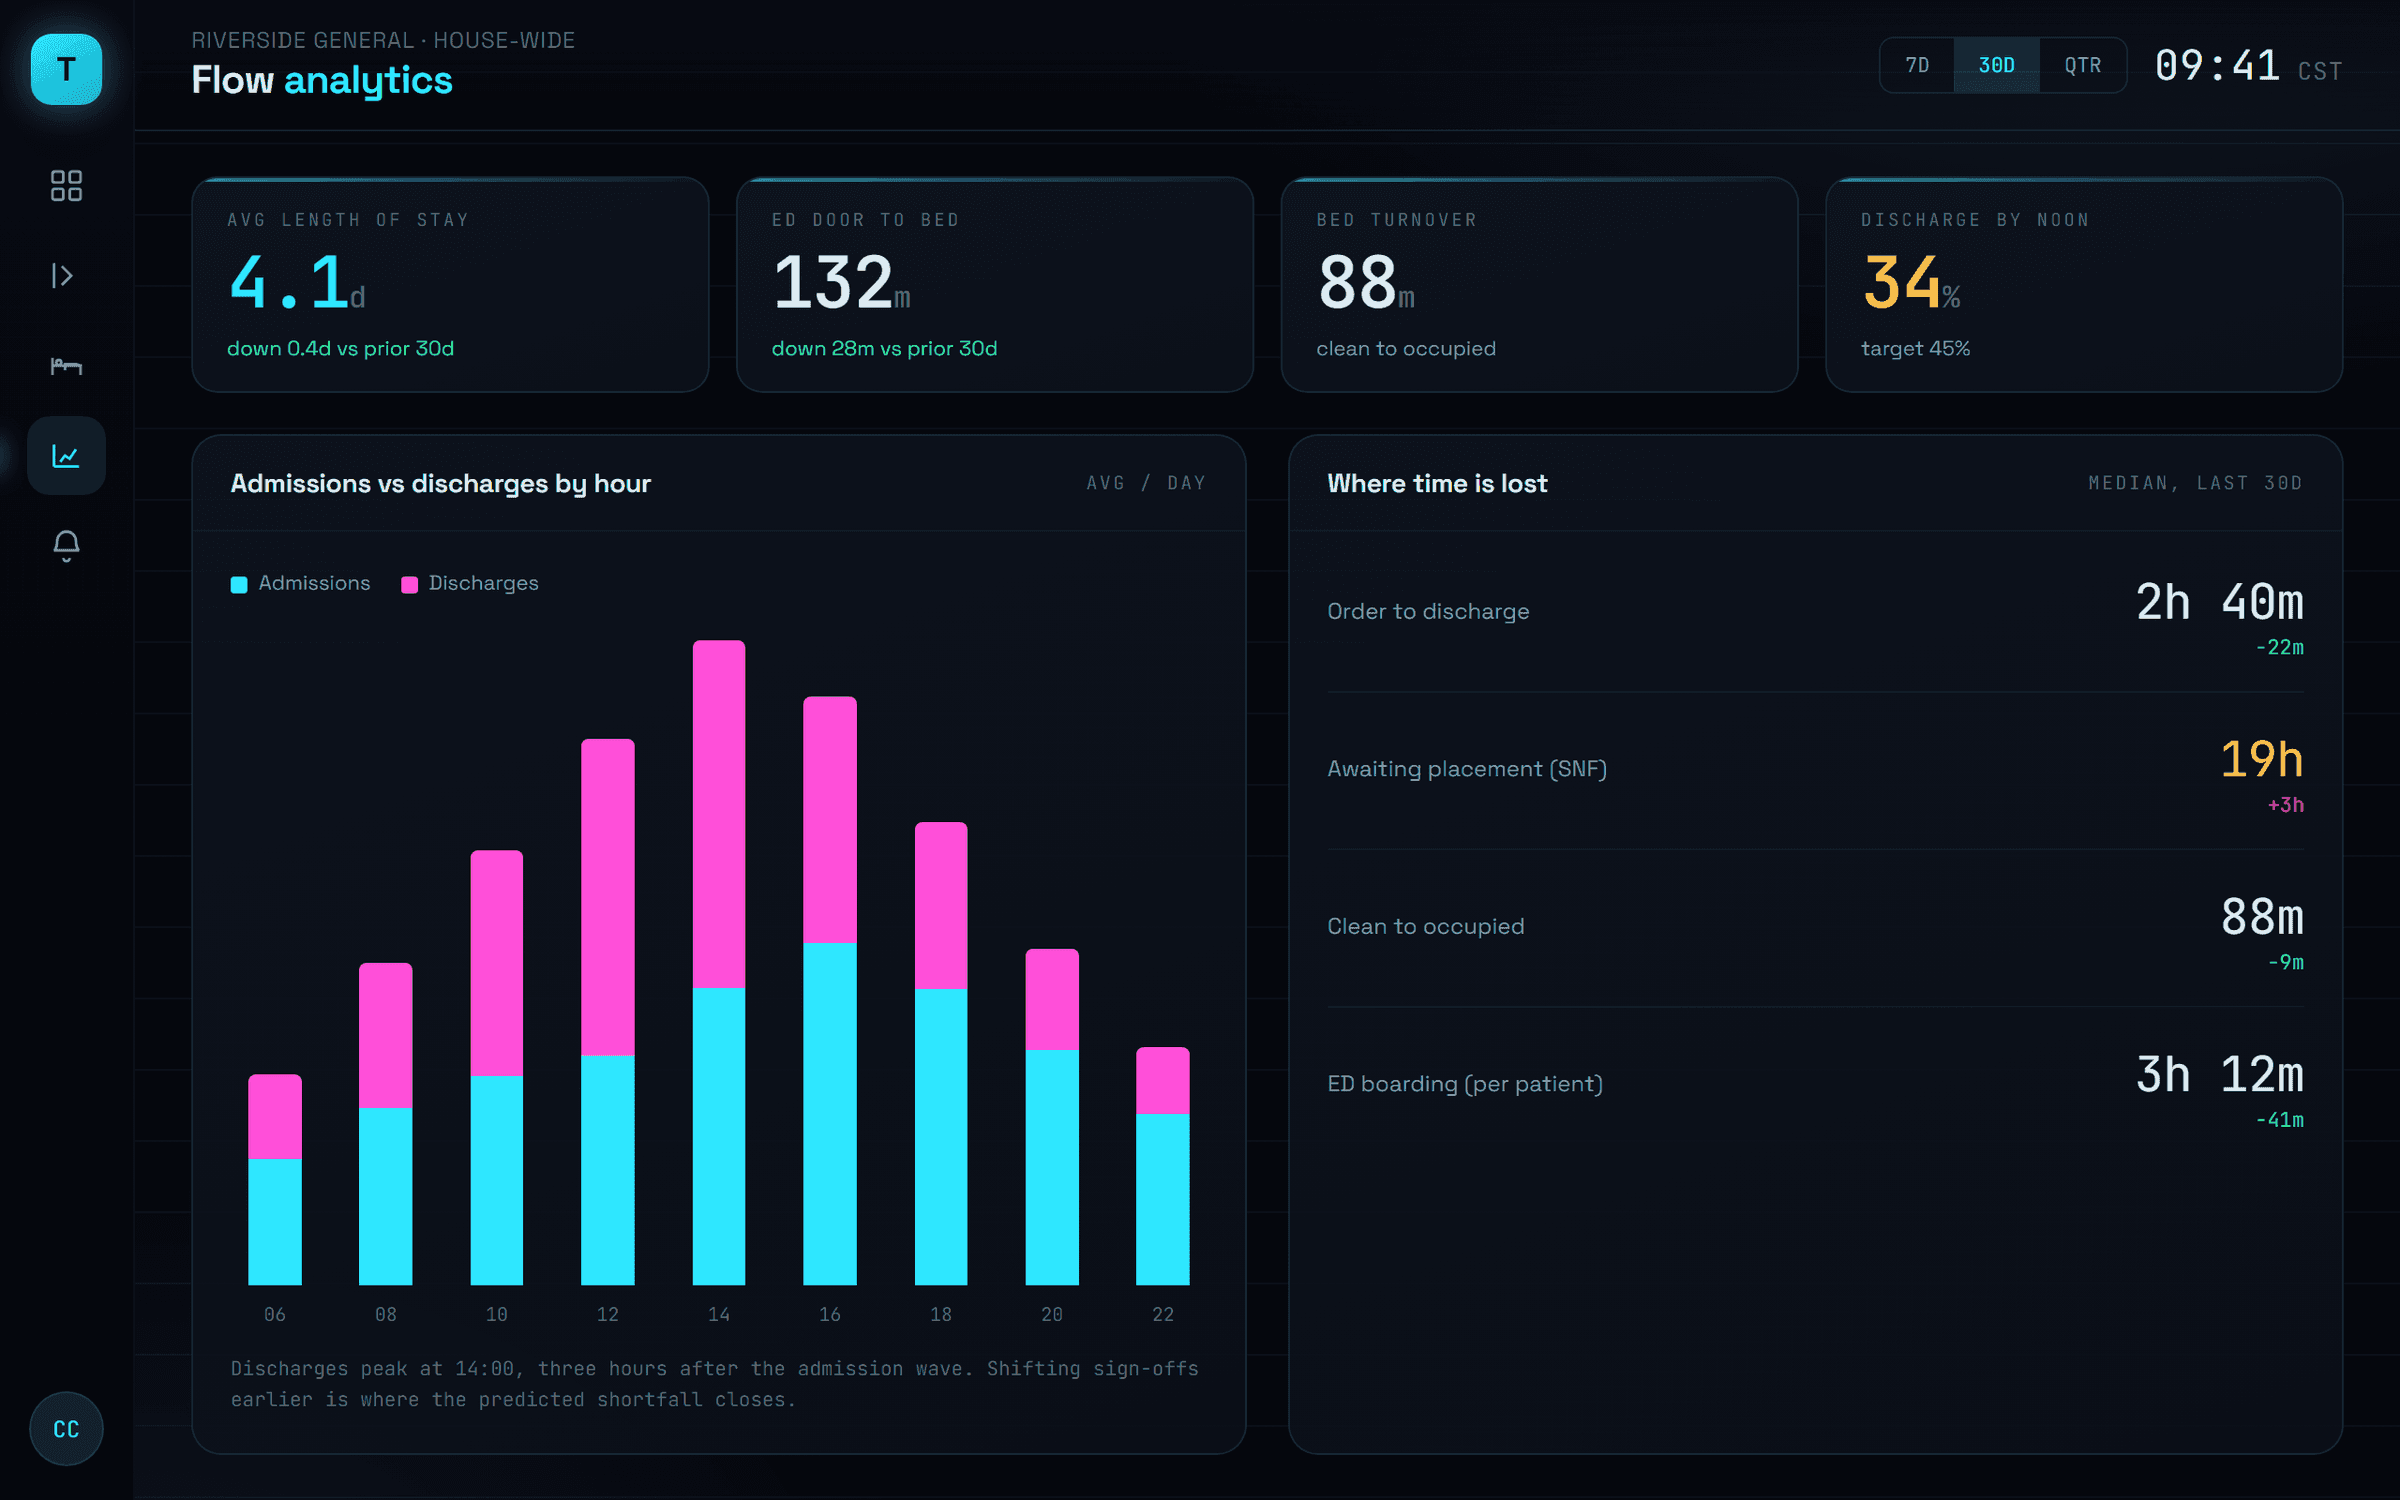Click the T app logo icon
This screenshot has height=1500, width=2400.
(x=66, y=69)
